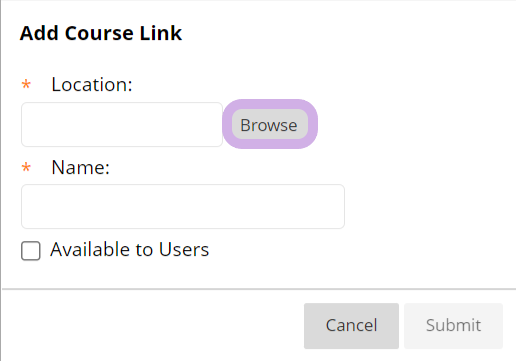
Task: Enable the Available to Users checkbox
Action: 31,251
